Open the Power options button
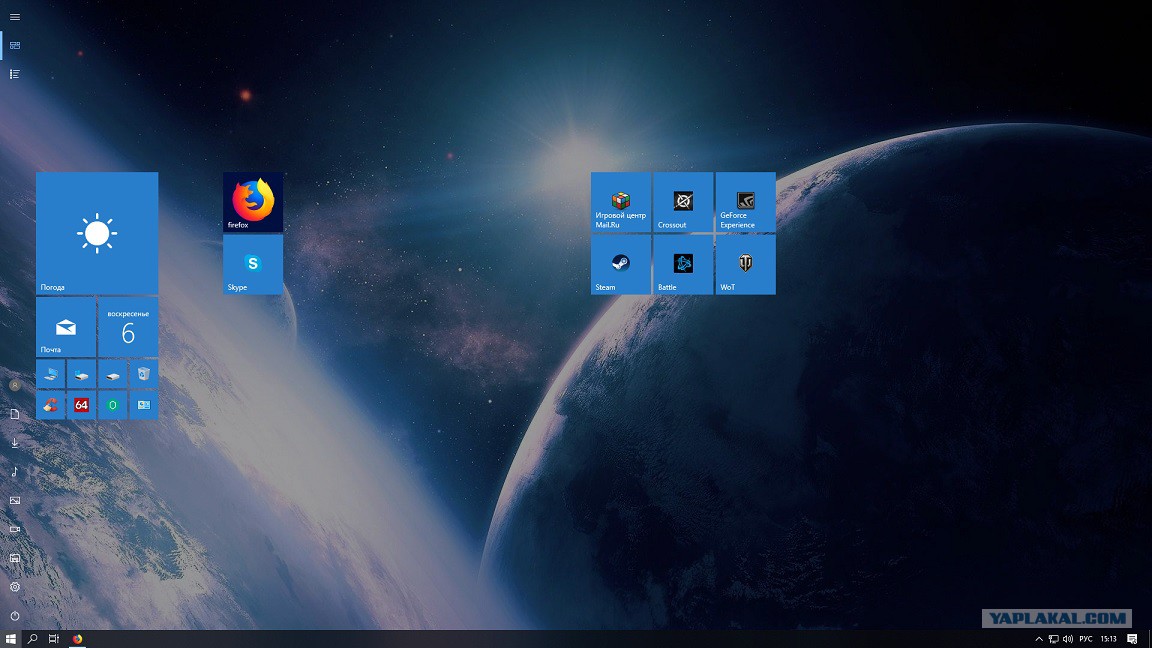The image size is (1152, 648). 15,616
